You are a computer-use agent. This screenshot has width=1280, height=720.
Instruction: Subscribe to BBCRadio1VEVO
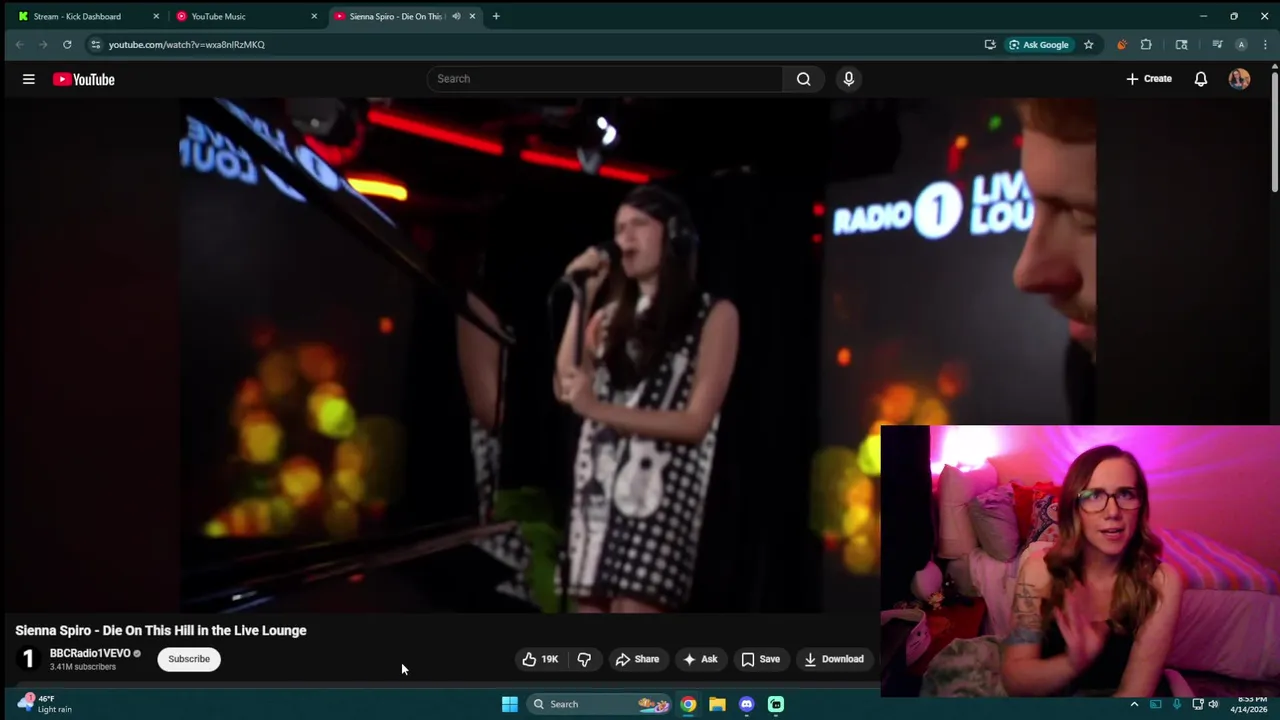[x=189, y=659]
